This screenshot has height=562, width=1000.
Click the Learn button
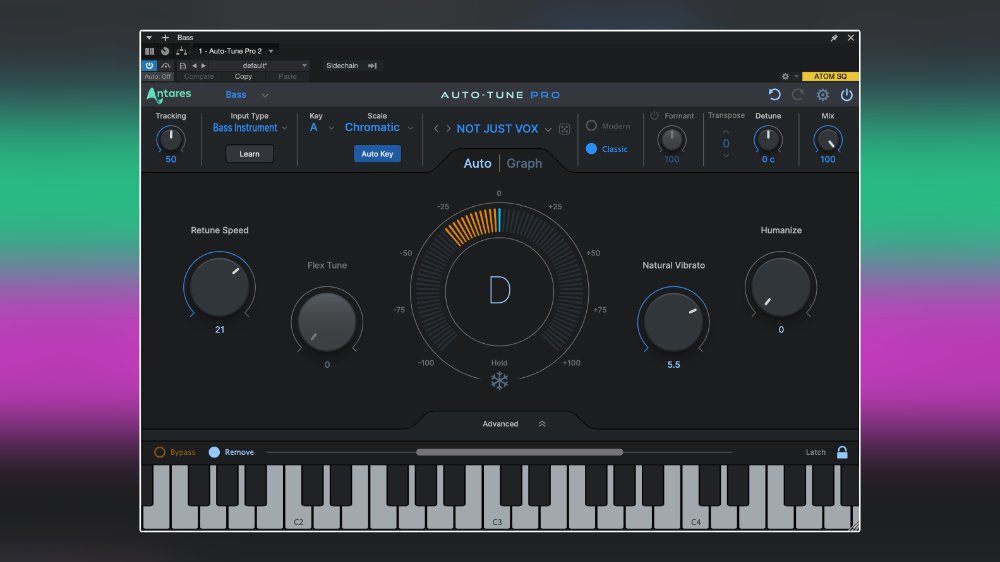pyautogui.click(x=249, y=154)
